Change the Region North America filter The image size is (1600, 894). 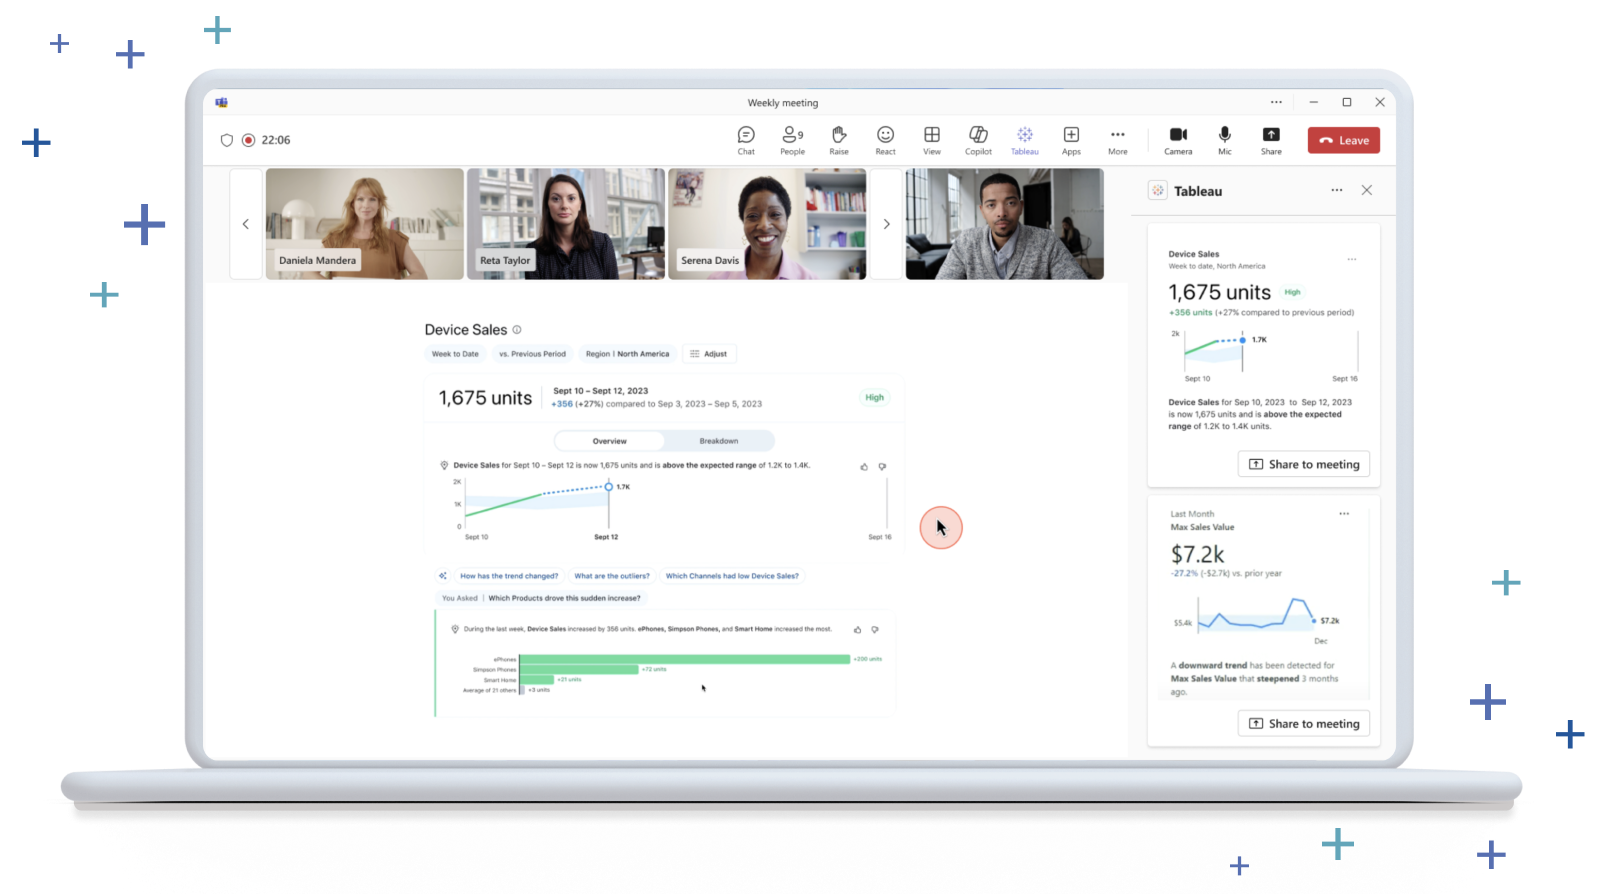tap(627, 354)
